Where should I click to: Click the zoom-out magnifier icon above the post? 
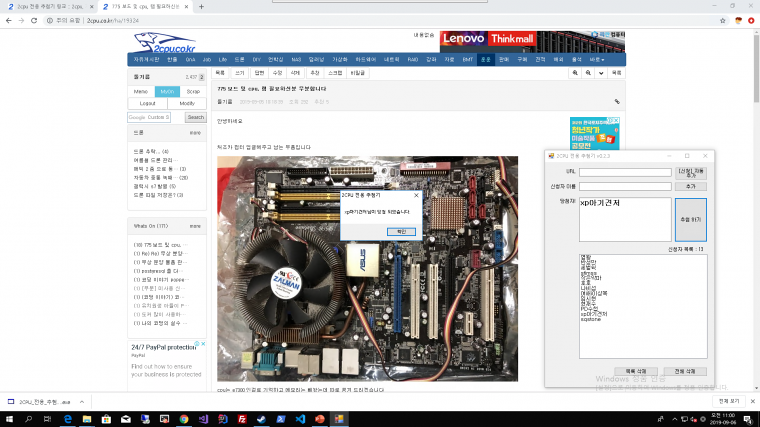tap(588, 73)
